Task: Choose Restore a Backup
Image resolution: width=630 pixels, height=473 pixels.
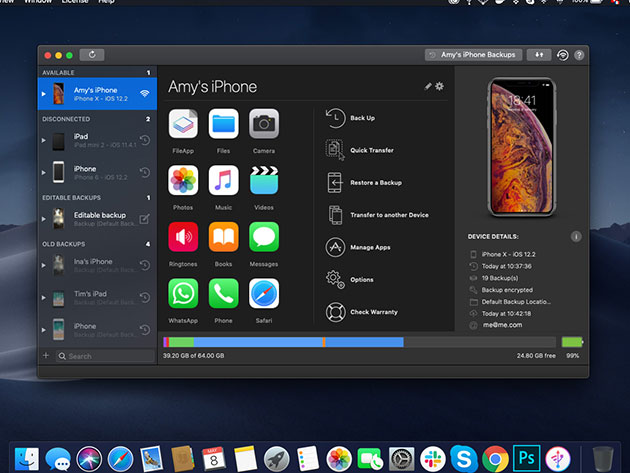Action: [x=364, y=182]
